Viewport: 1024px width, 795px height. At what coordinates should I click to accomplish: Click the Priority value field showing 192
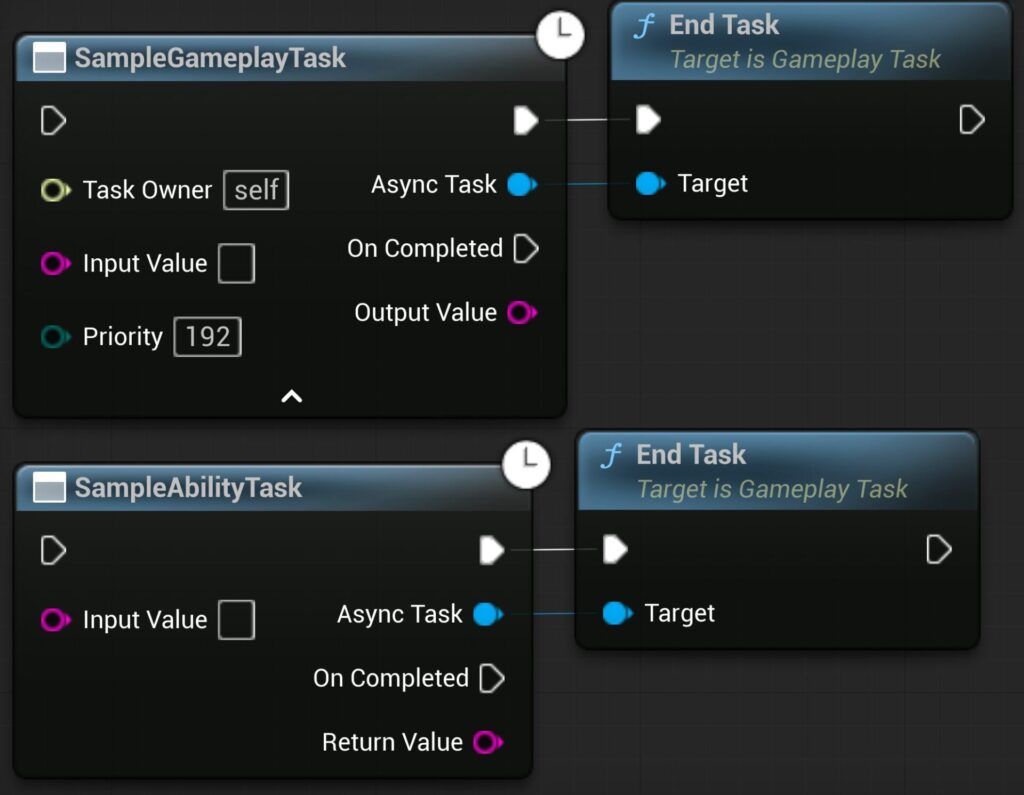coord(208,337)
